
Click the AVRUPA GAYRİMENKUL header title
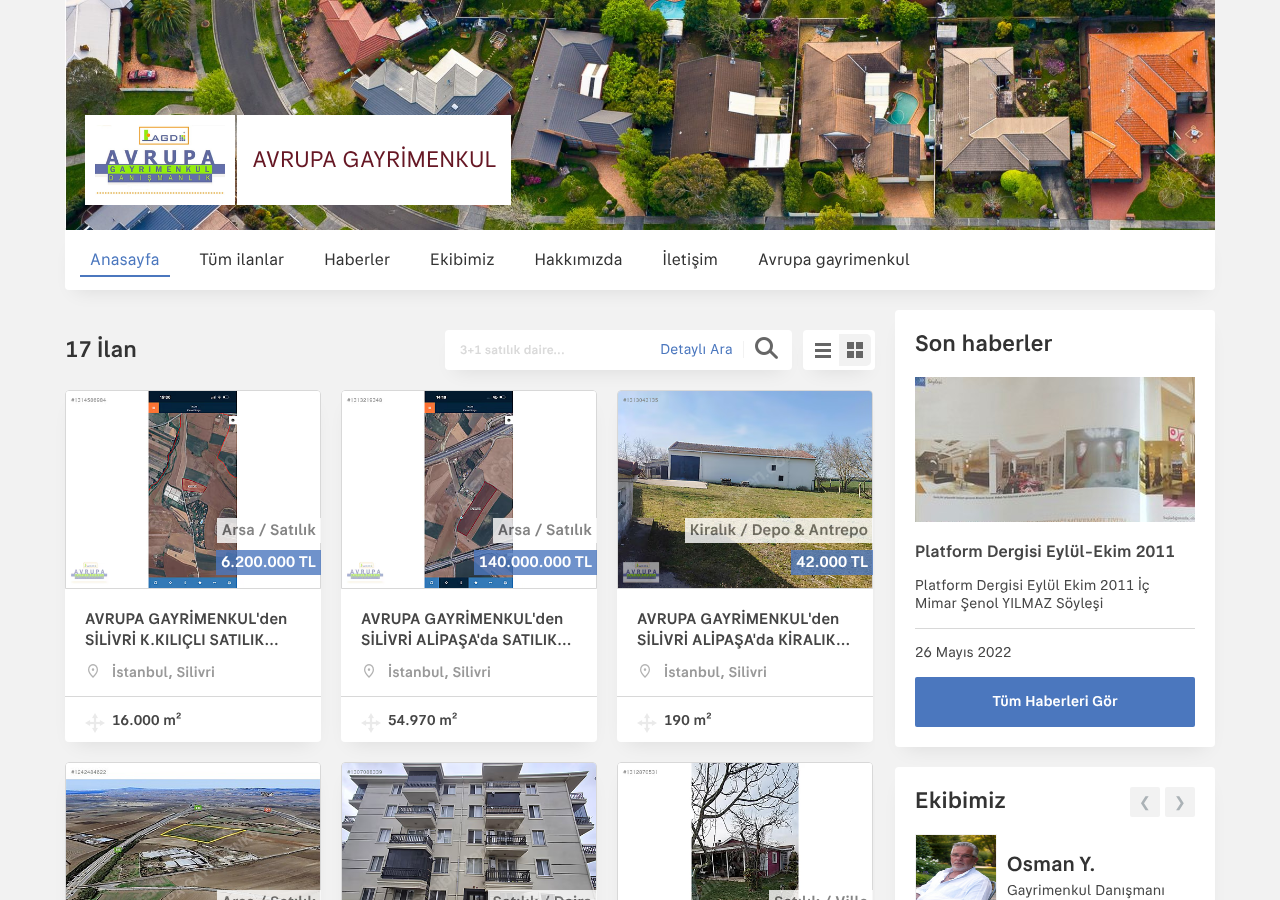click(374, 160)
